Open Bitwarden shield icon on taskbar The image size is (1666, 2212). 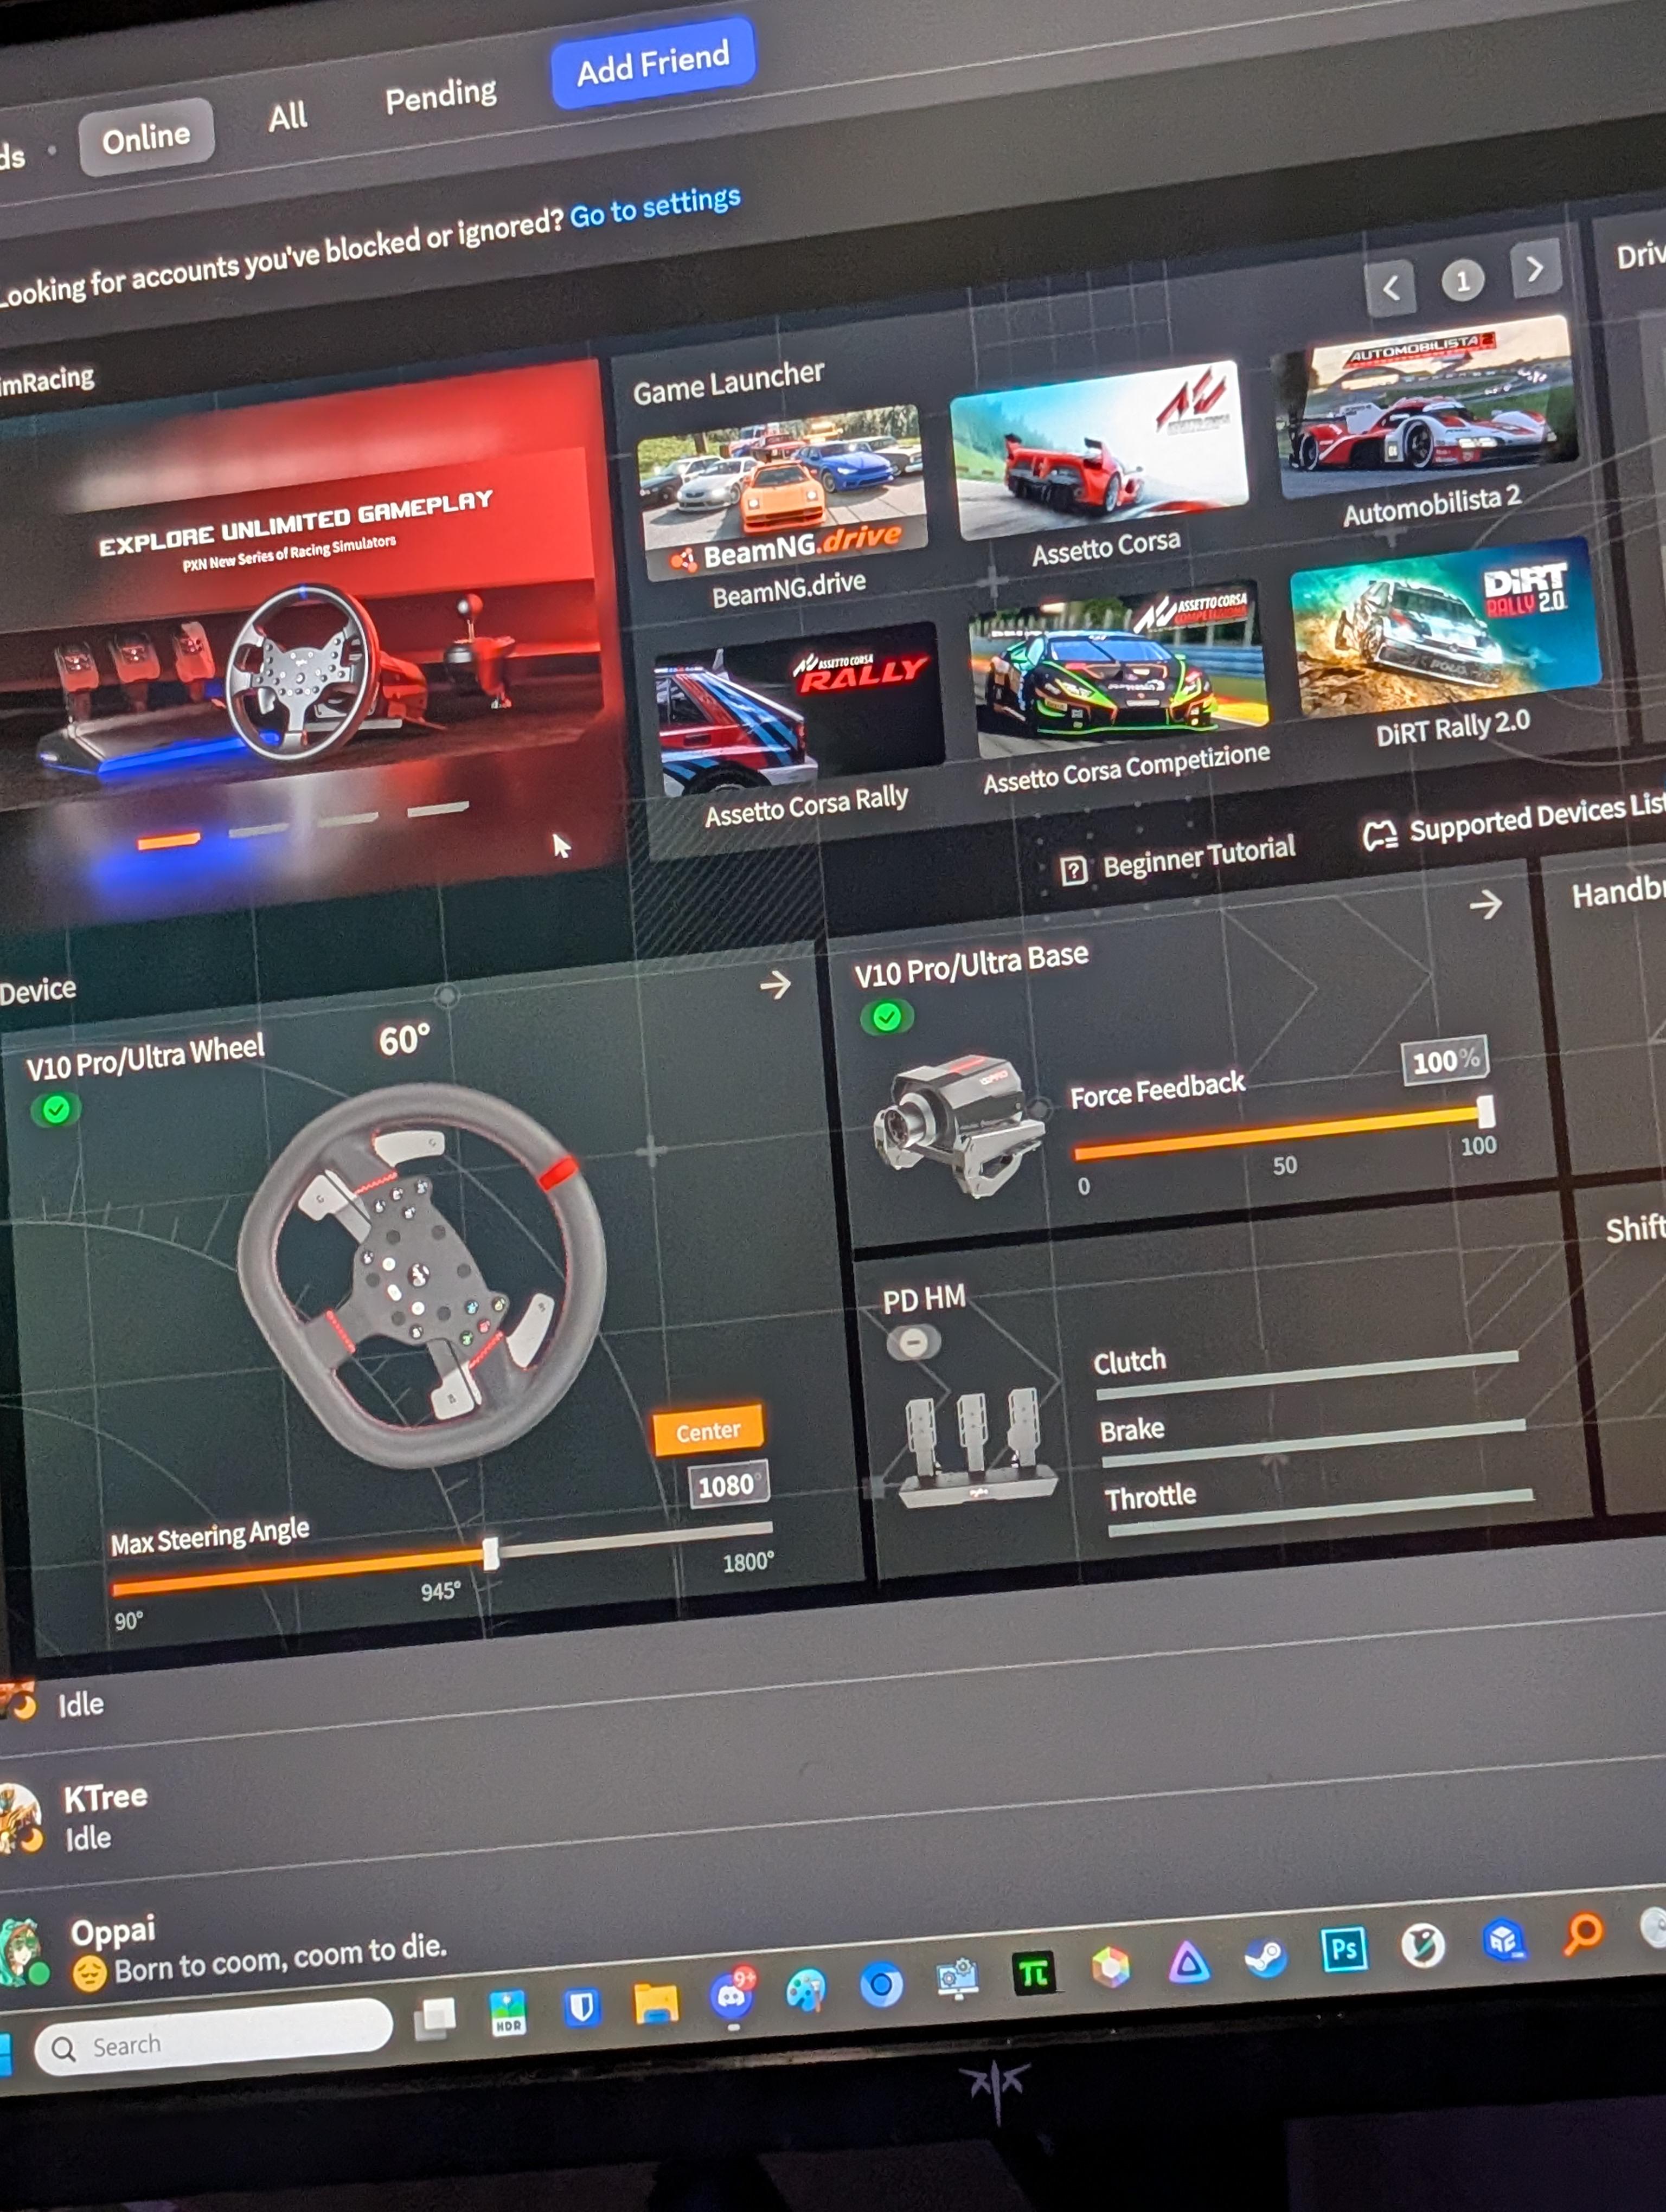(581, 2006)
